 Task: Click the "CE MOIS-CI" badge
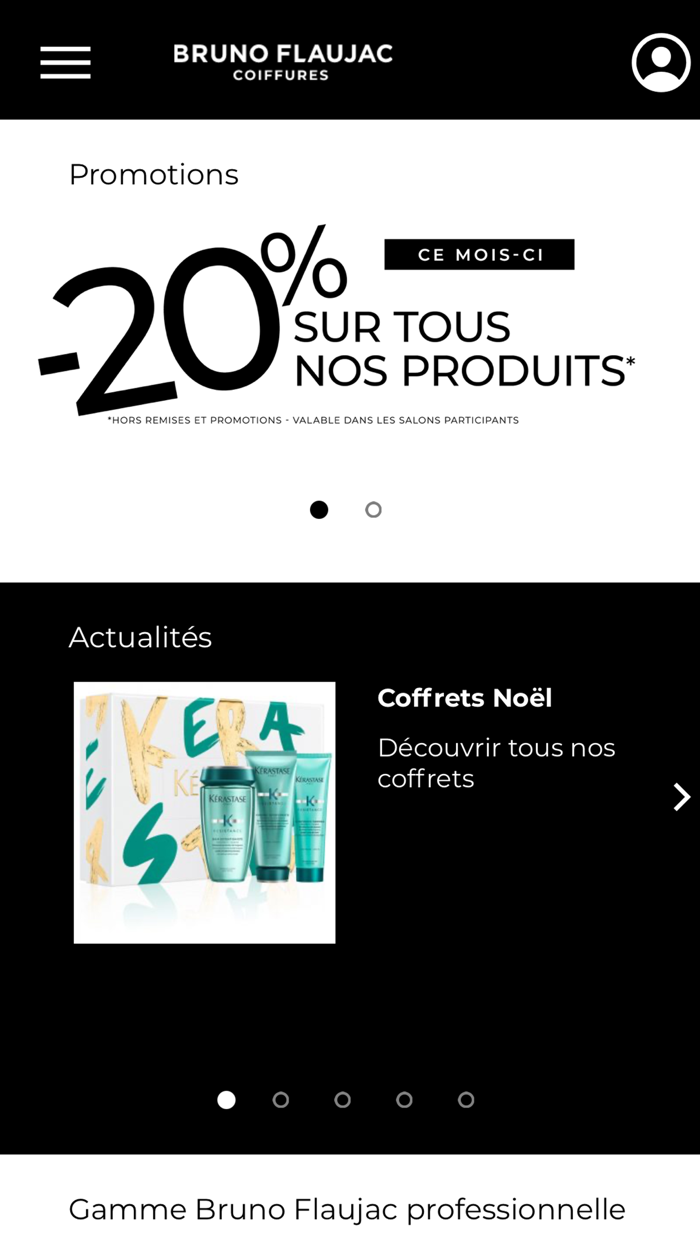pyautogui.click(x=480, y=255)
